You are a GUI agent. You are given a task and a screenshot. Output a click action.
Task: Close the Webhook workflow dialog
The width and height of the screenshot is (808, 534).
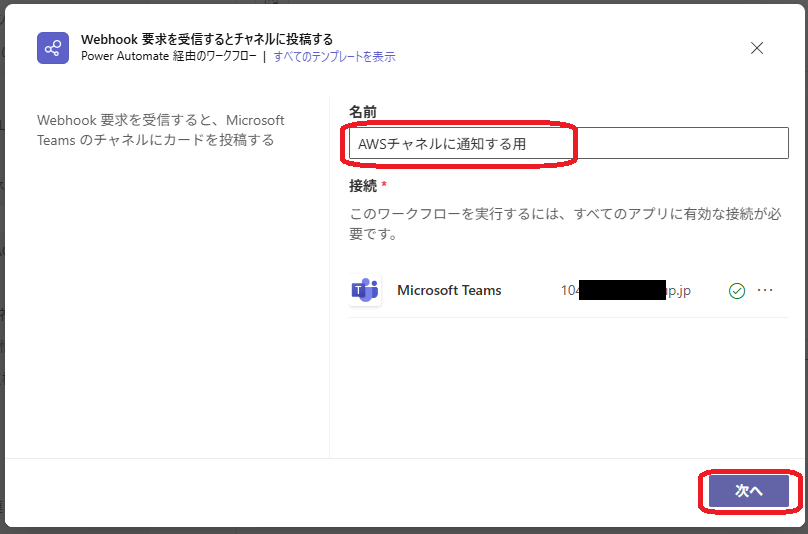click(x=756, y=48)
